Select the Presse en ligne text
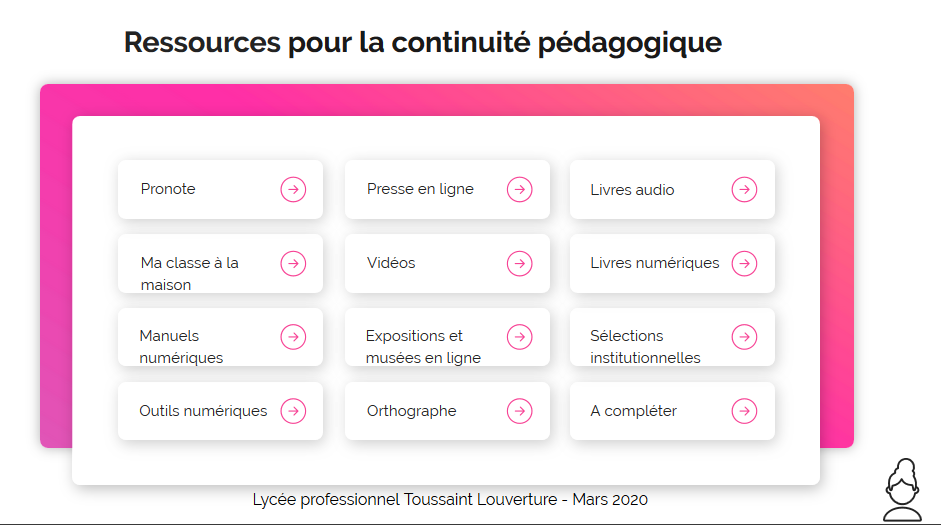 (x=420, y=189)
